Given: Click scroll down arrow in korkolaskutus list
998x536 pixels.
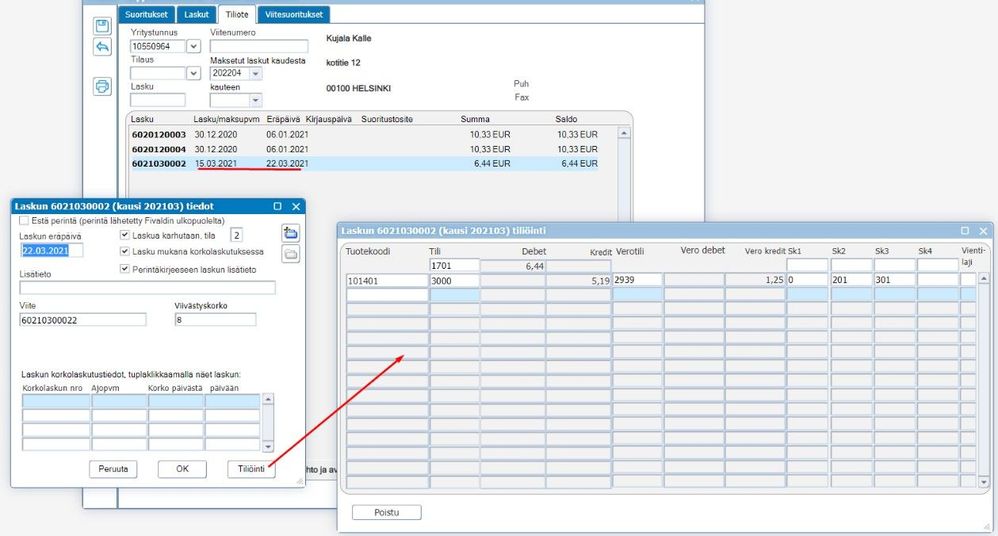Looking at the screenshot, I should tap(268, 447).
